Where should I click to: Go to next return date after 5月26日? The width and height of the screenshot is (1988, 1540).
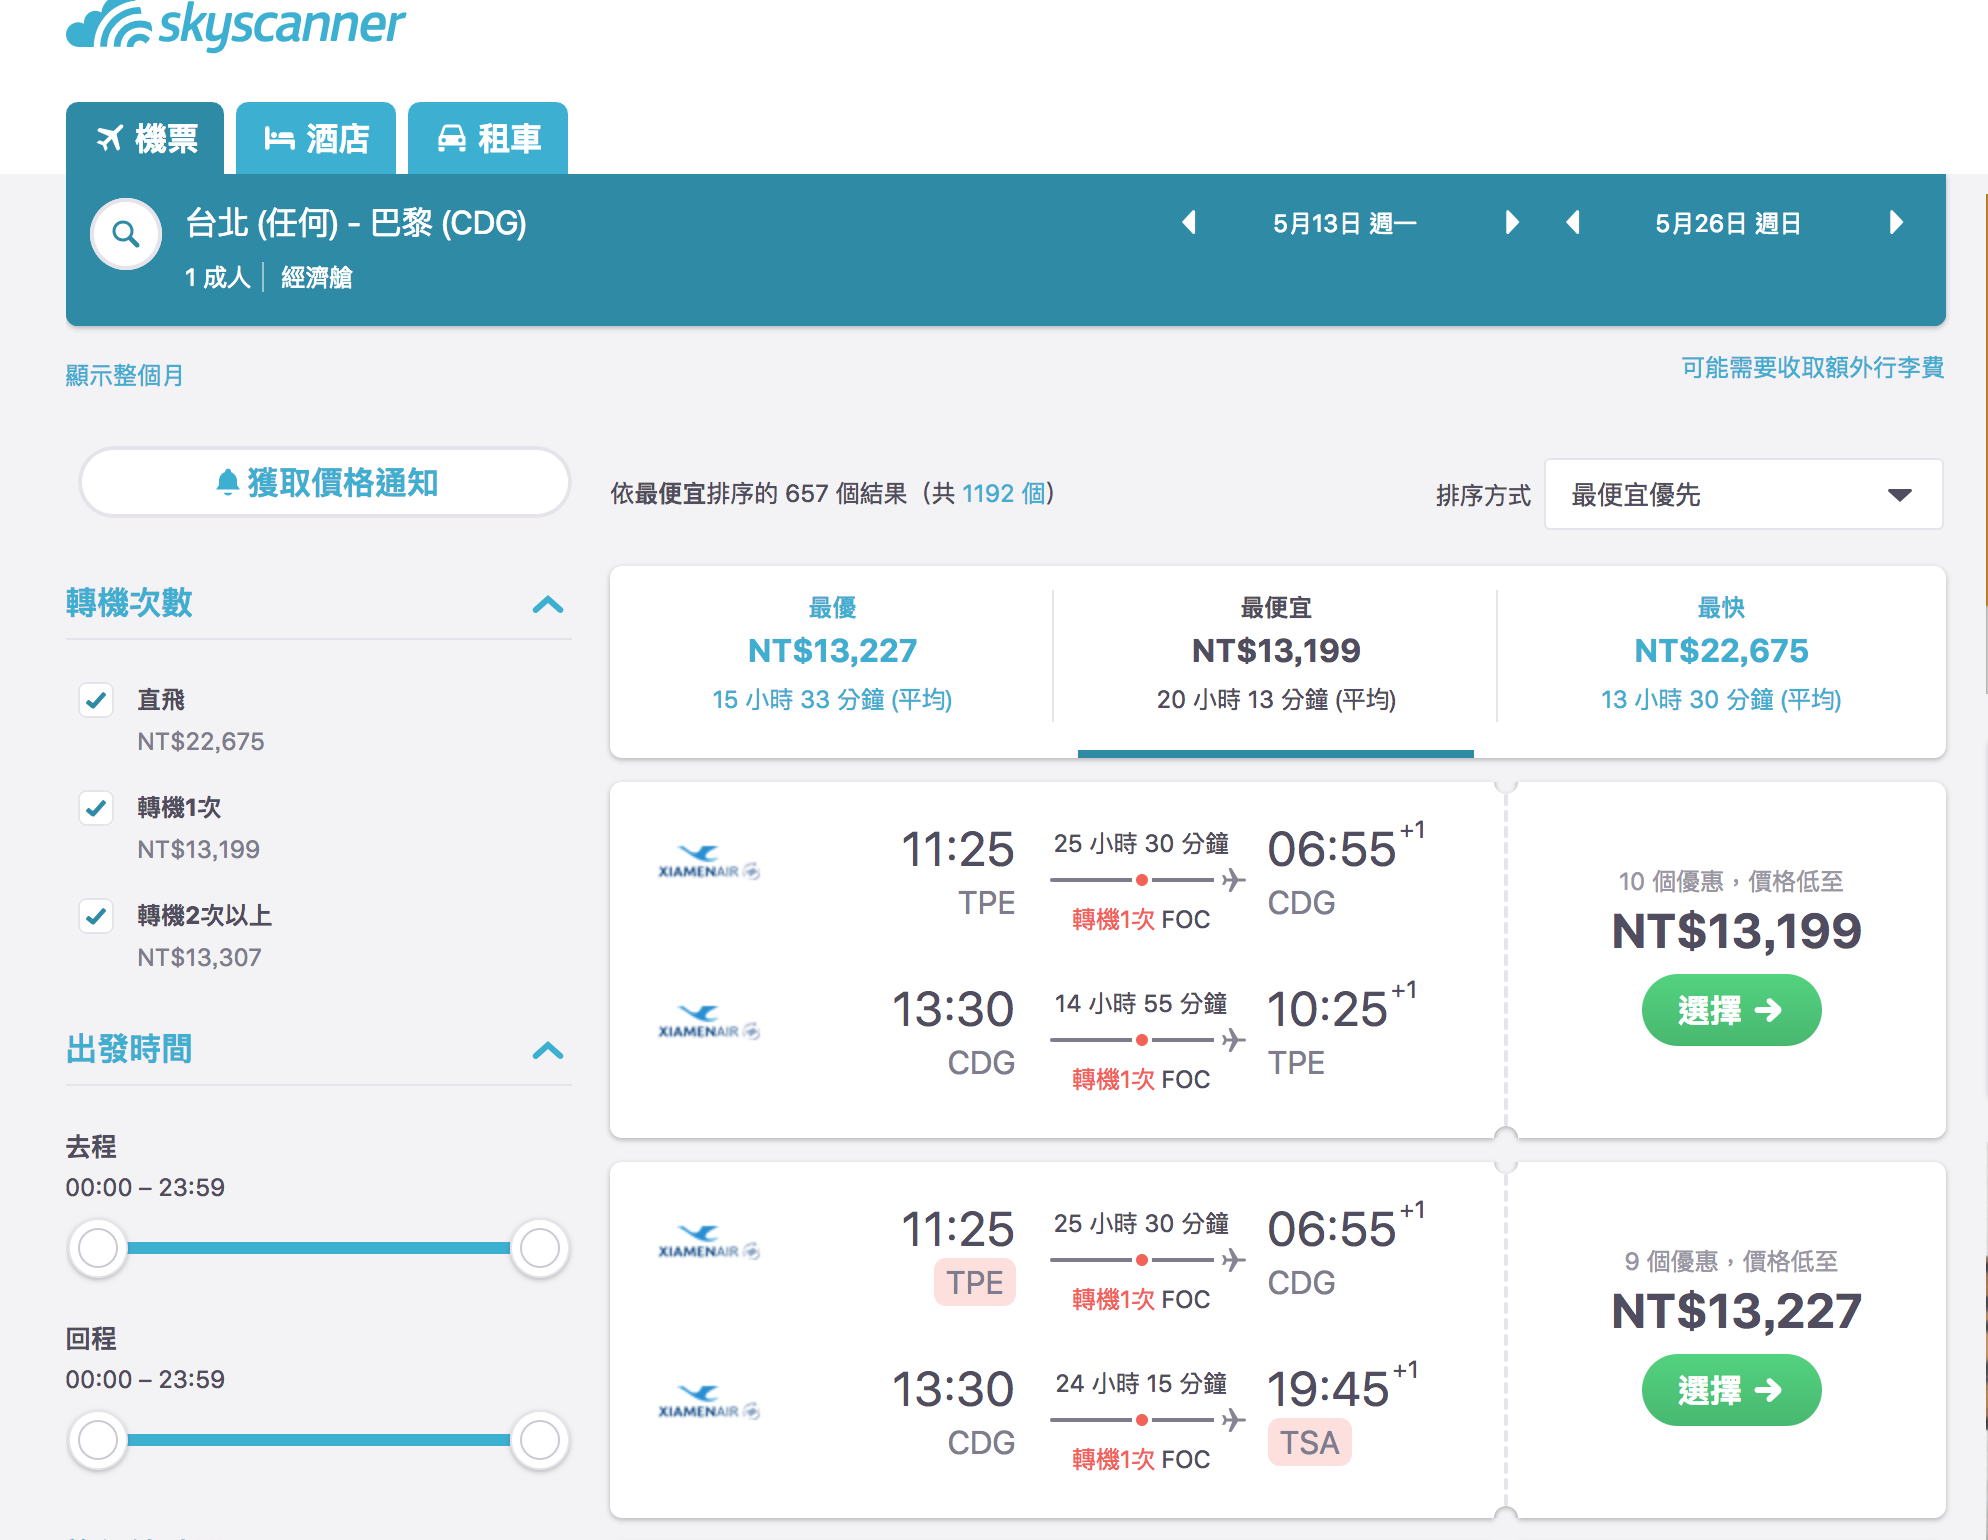click(1896, 222)
